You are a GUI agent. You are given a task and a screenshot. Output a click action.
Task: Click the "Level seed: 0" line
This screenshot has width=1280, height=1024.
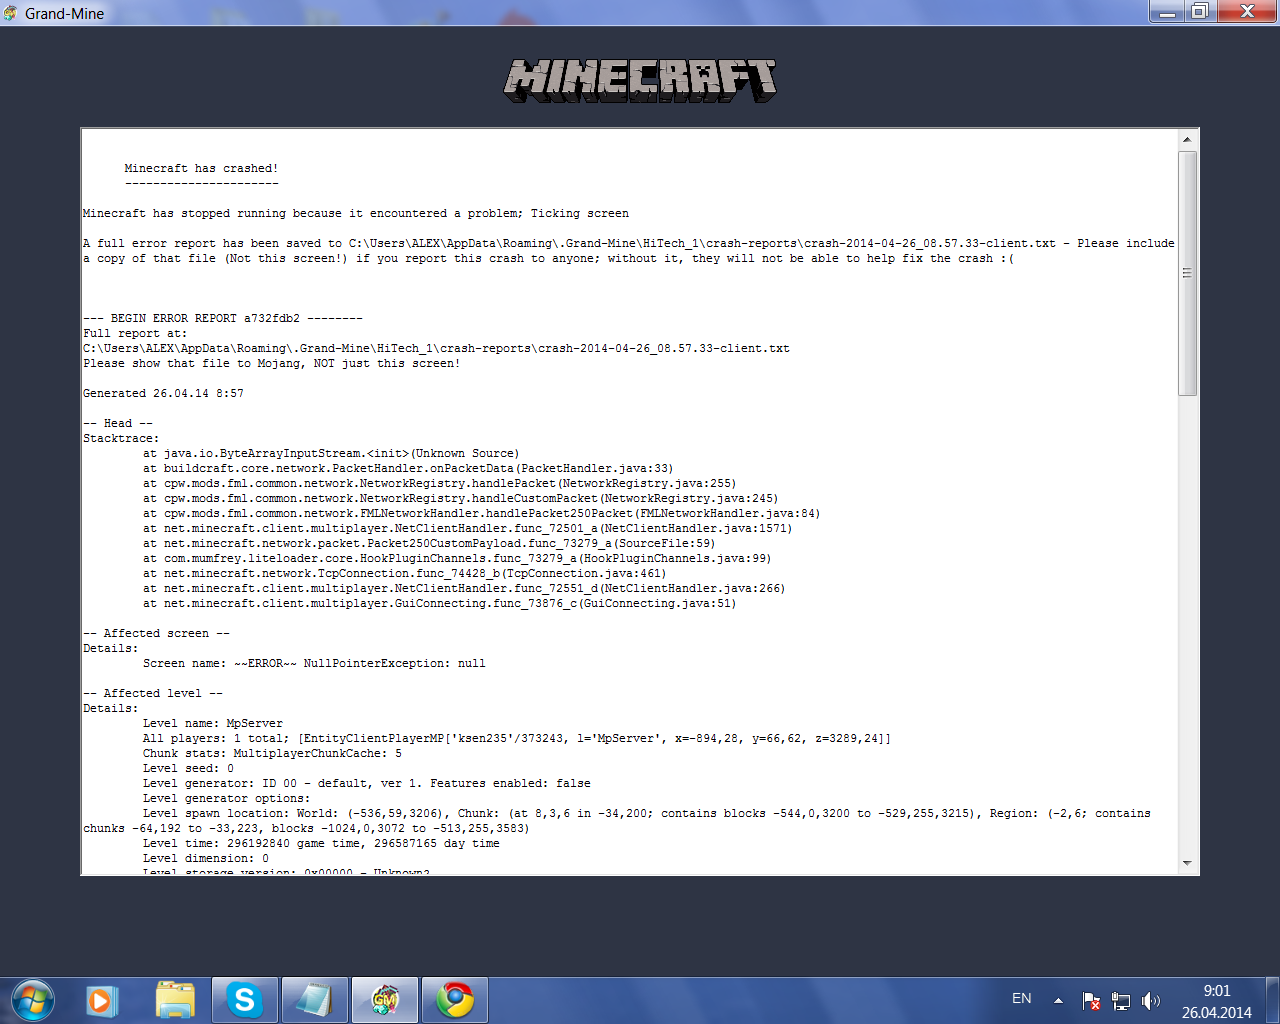[x=188, y=768]
